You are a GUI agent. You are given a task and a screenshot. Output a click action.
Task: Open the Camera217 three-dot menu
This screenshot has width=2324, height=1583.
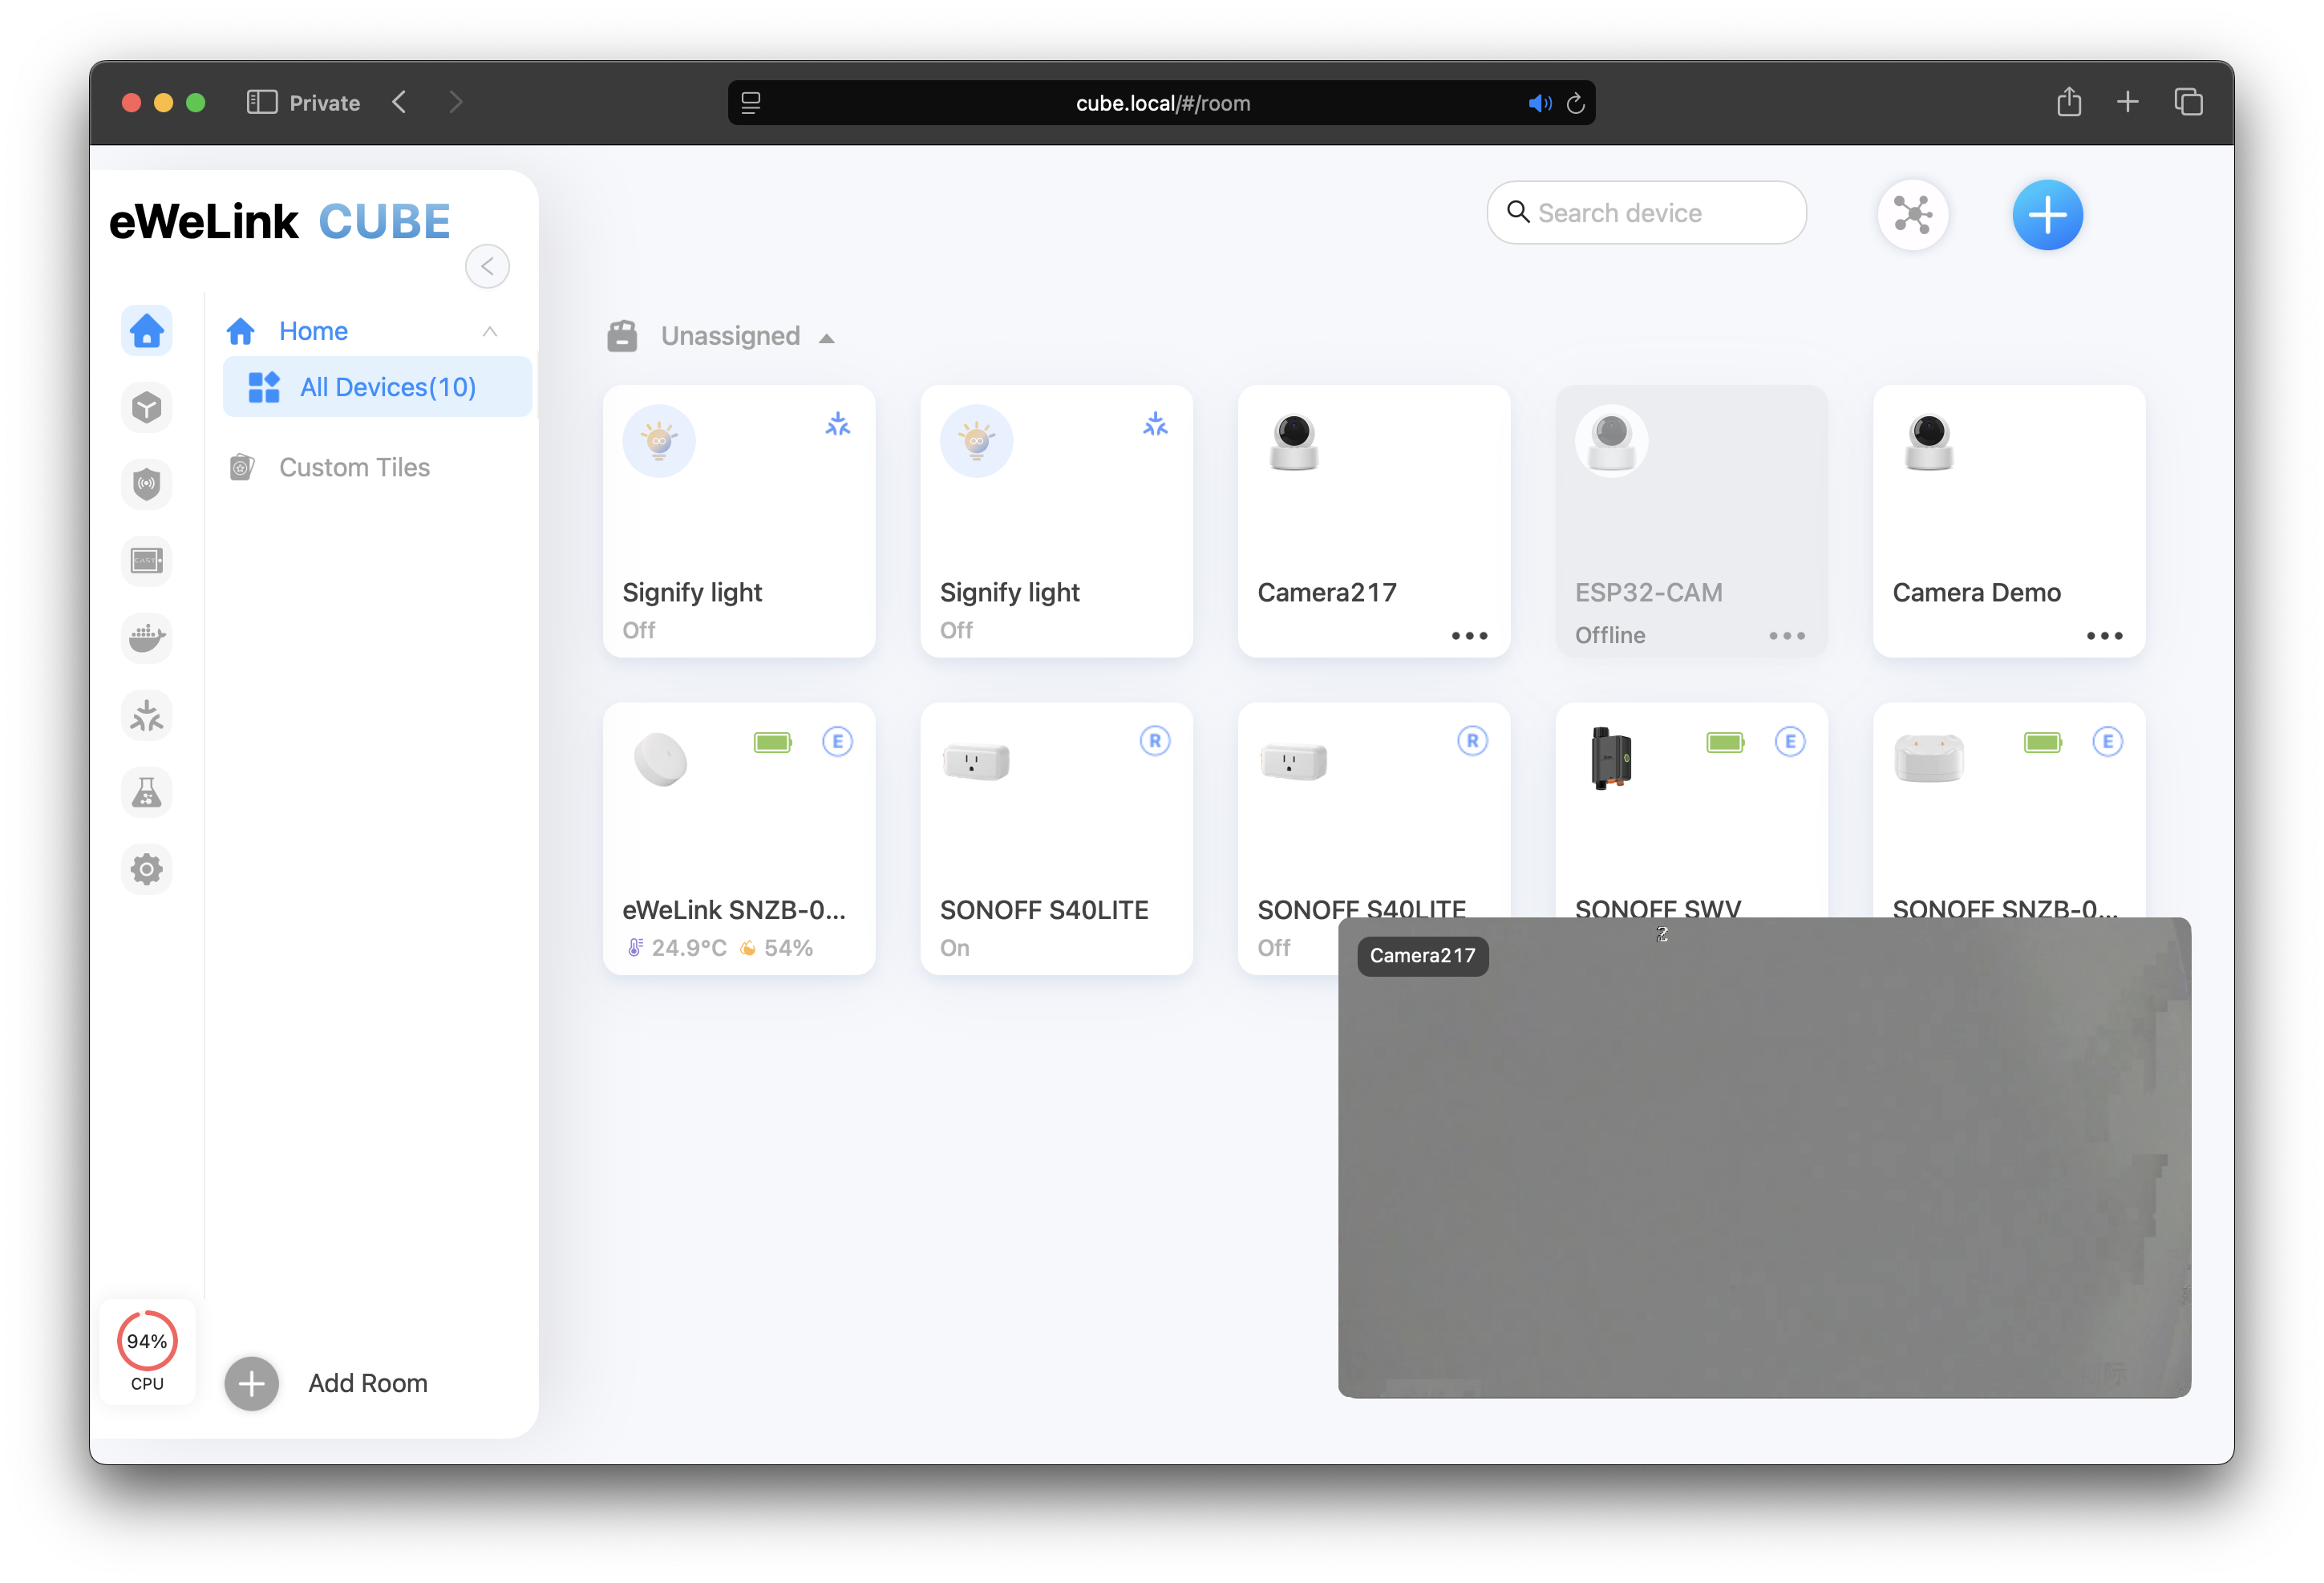click(x=1468, y=636)
